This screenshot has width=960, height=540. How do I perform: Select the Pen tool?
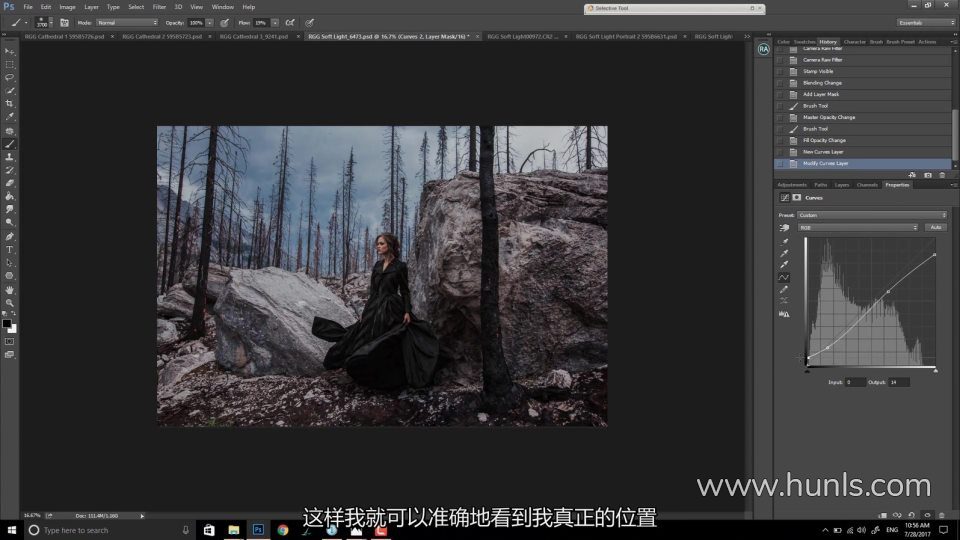coord(9,236)
